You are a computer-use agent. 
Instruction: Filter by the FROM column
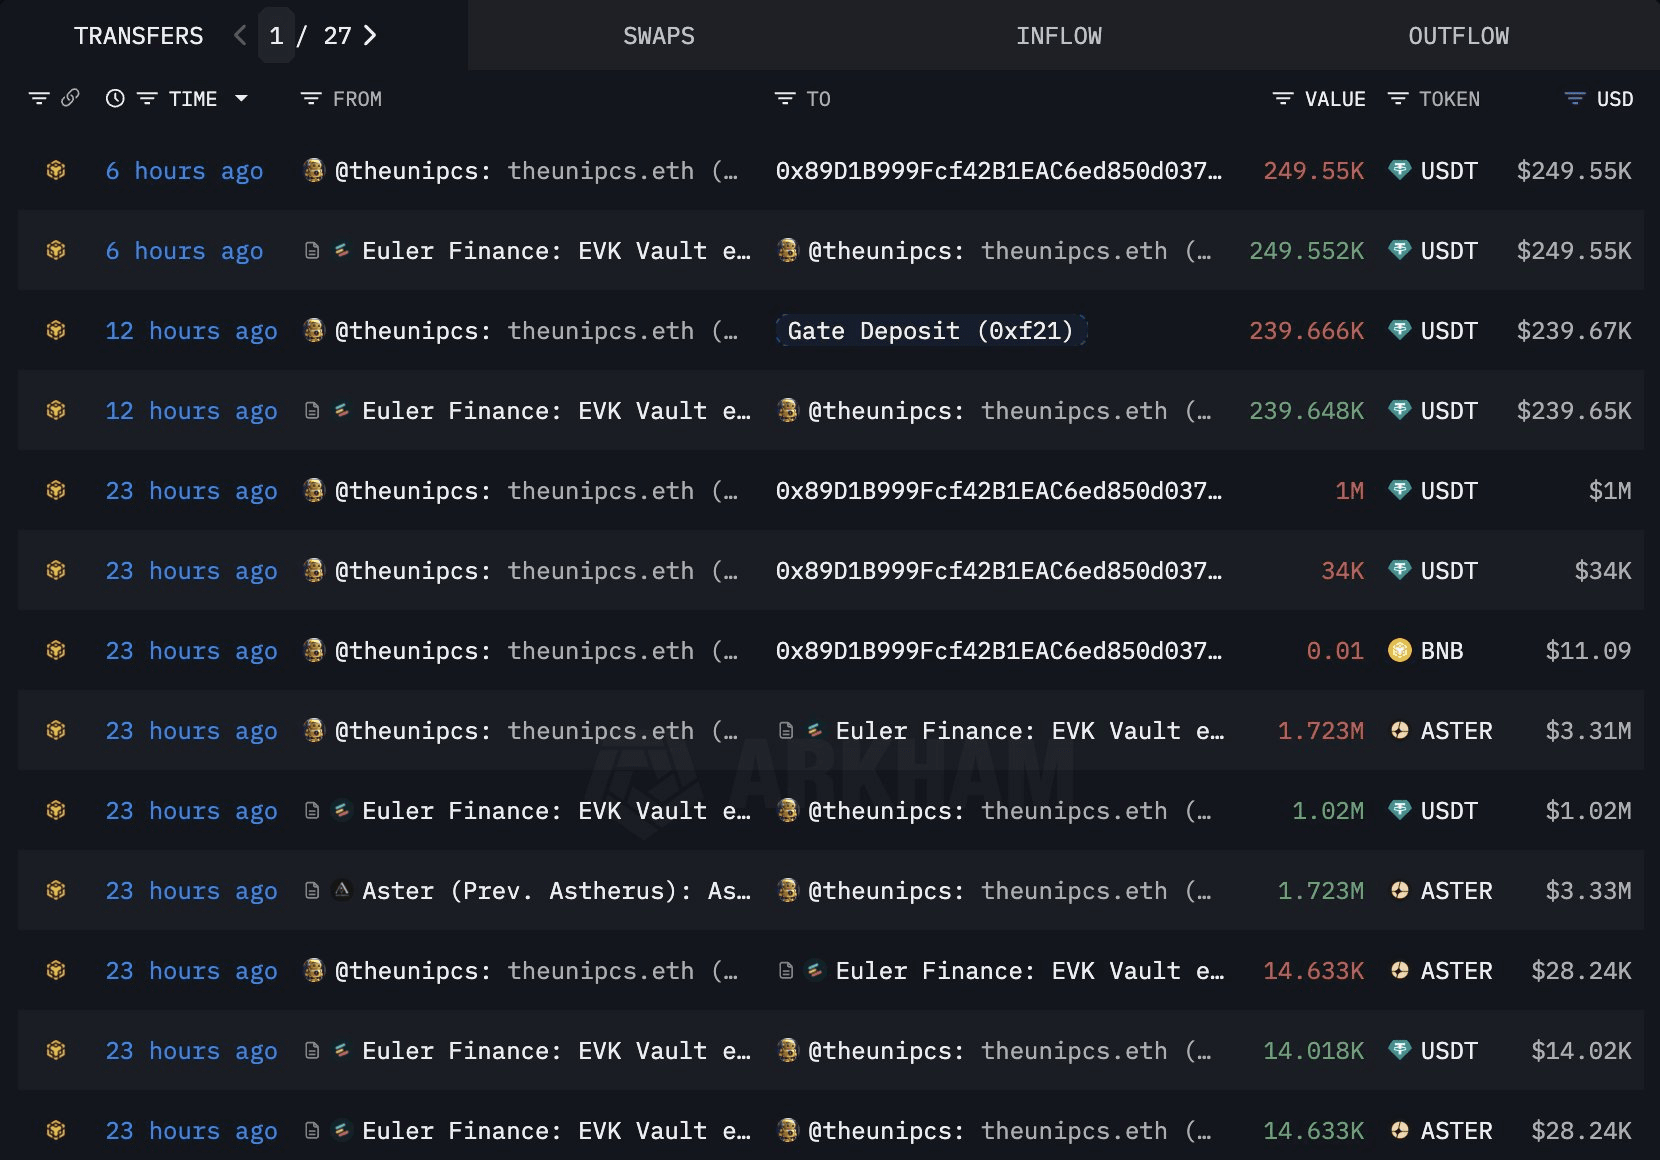(x=311, y=98)
